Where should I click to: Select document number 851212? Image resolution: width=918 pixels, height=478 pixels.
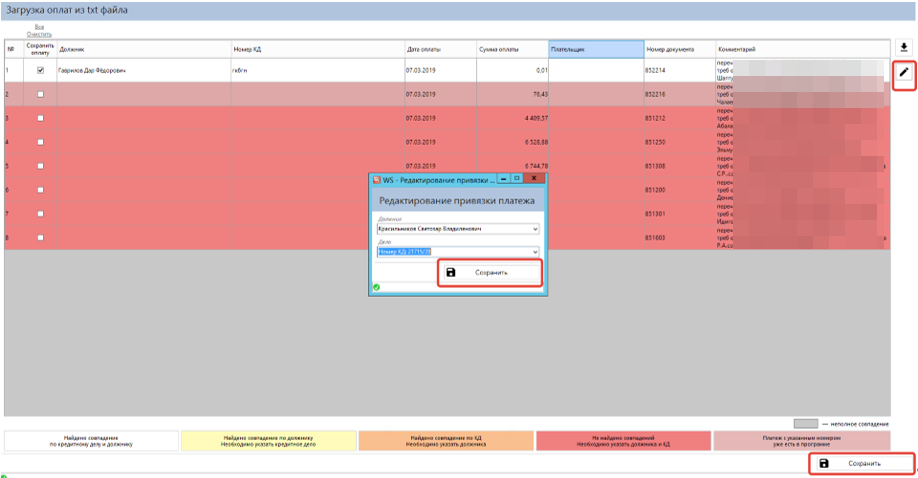tap(680, 118)
